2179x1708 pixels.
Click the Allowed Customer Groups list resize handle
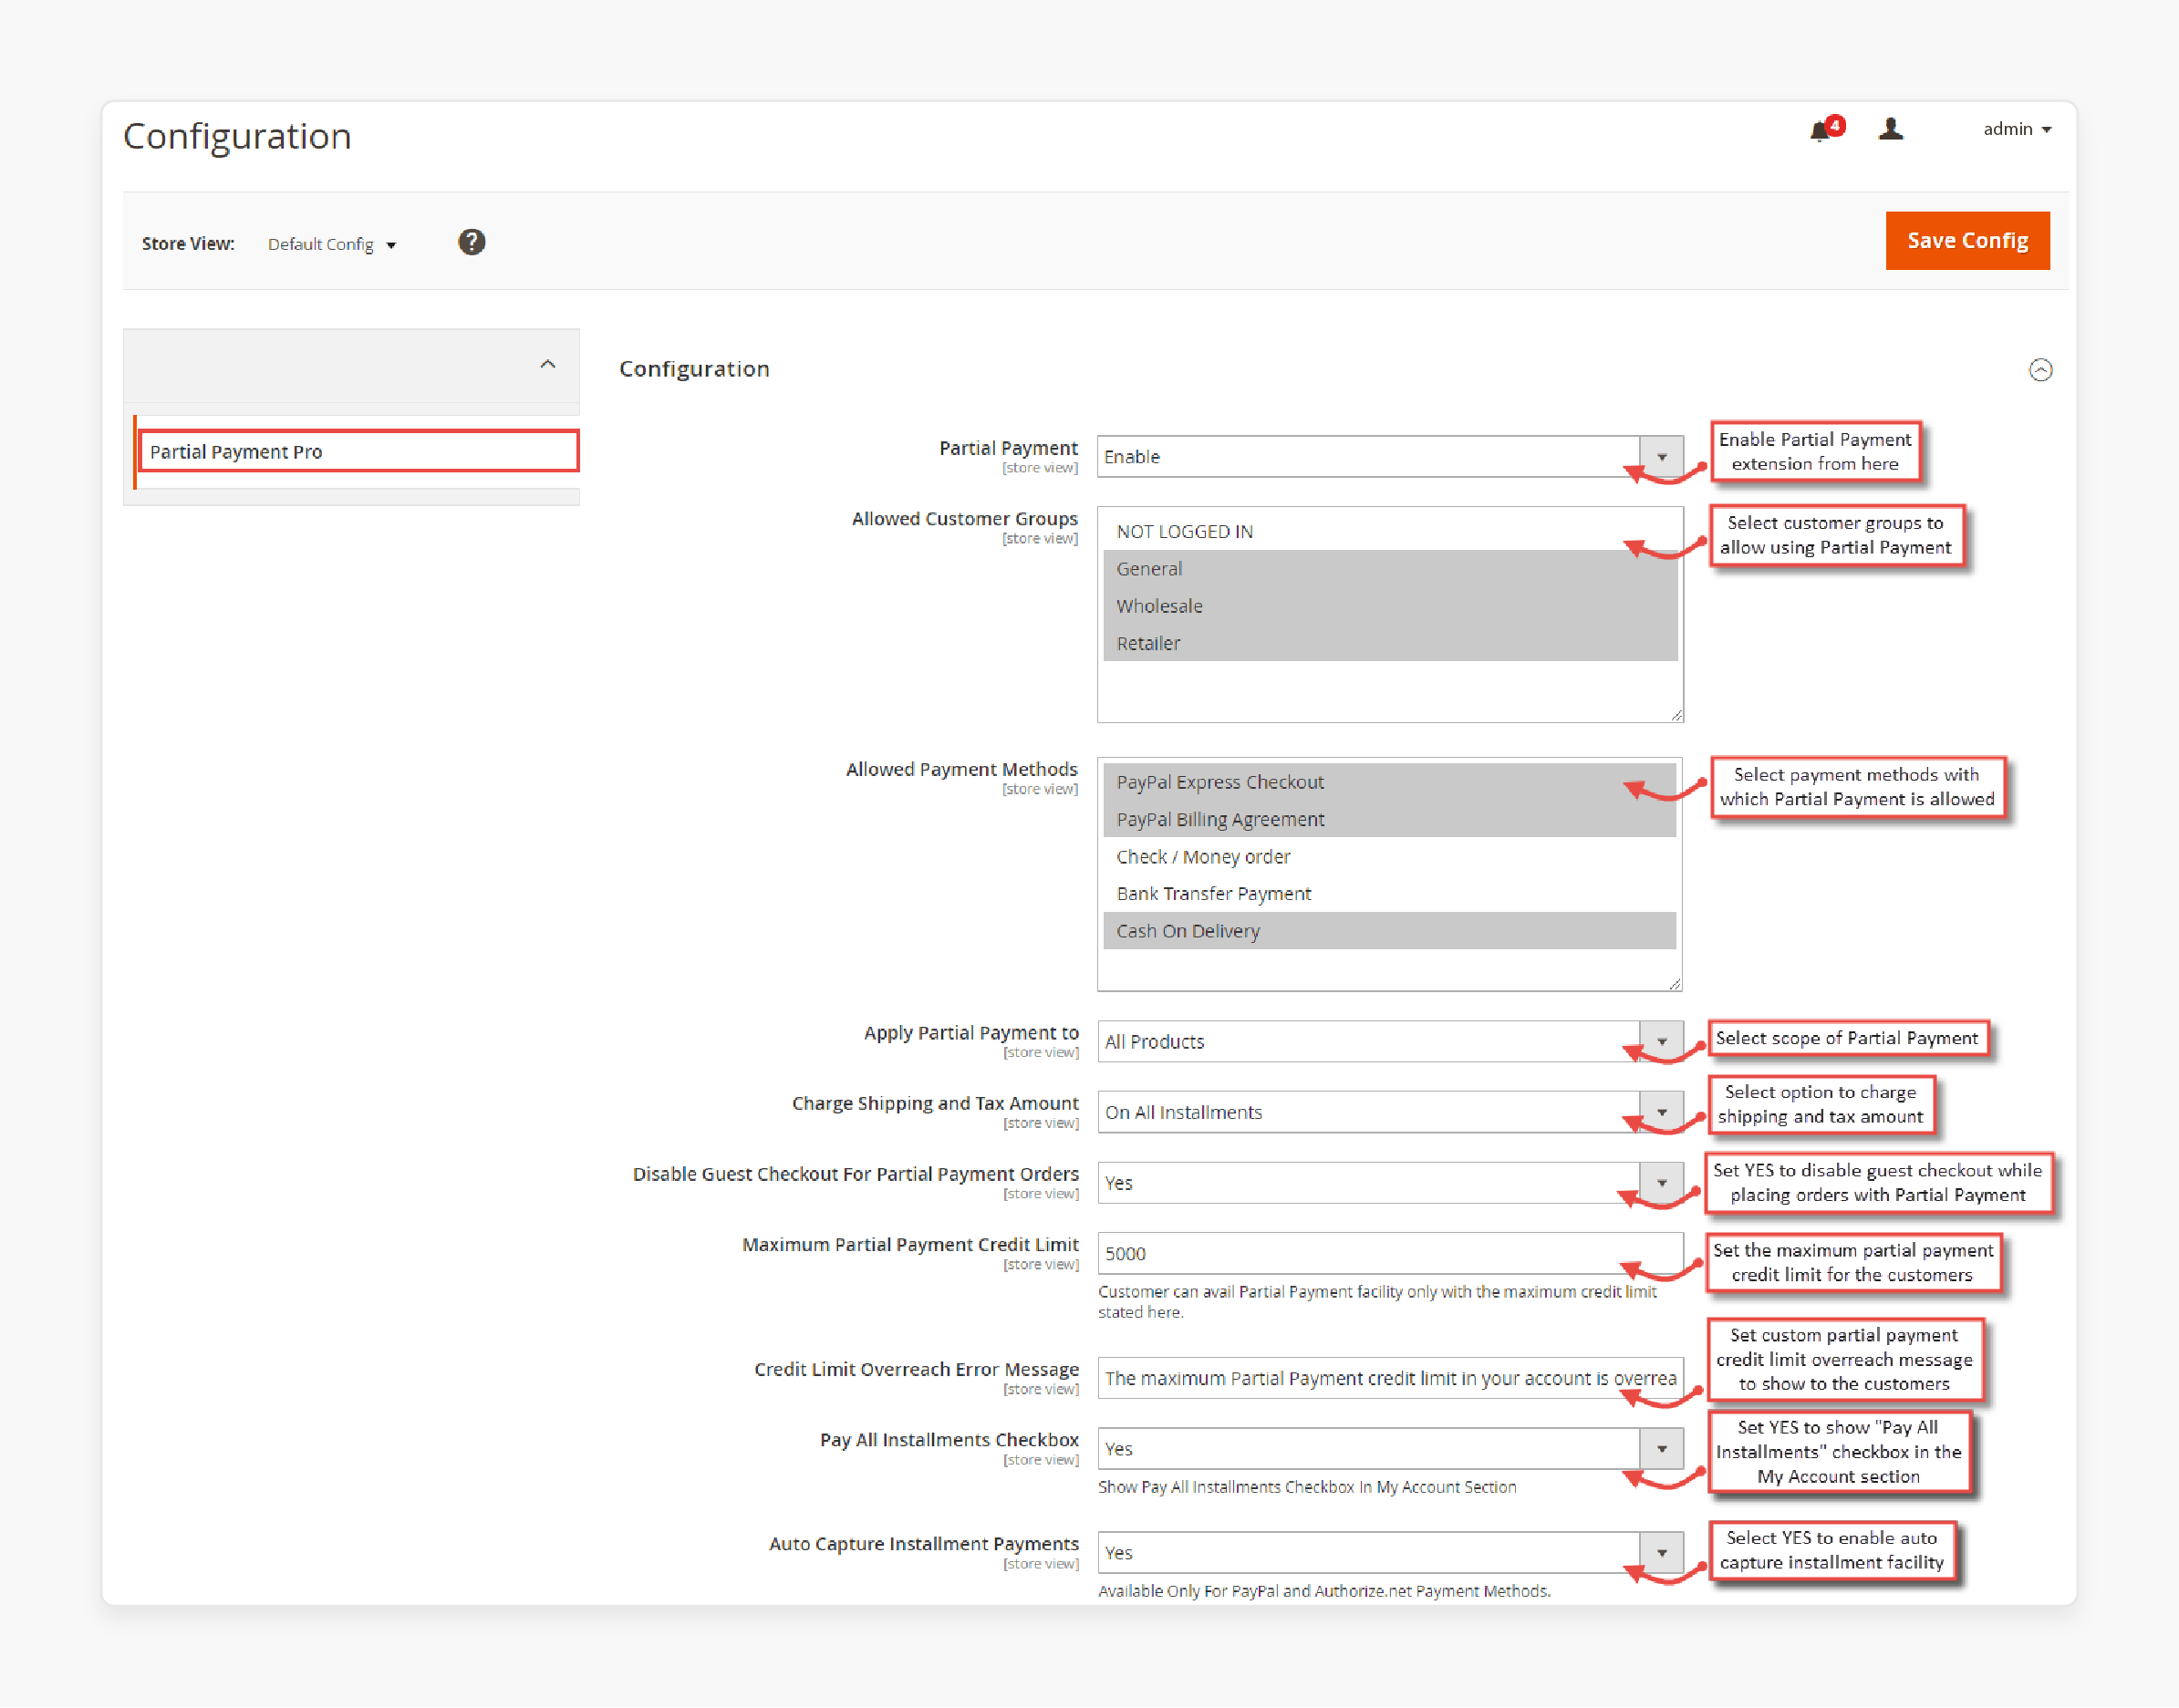1676,715
